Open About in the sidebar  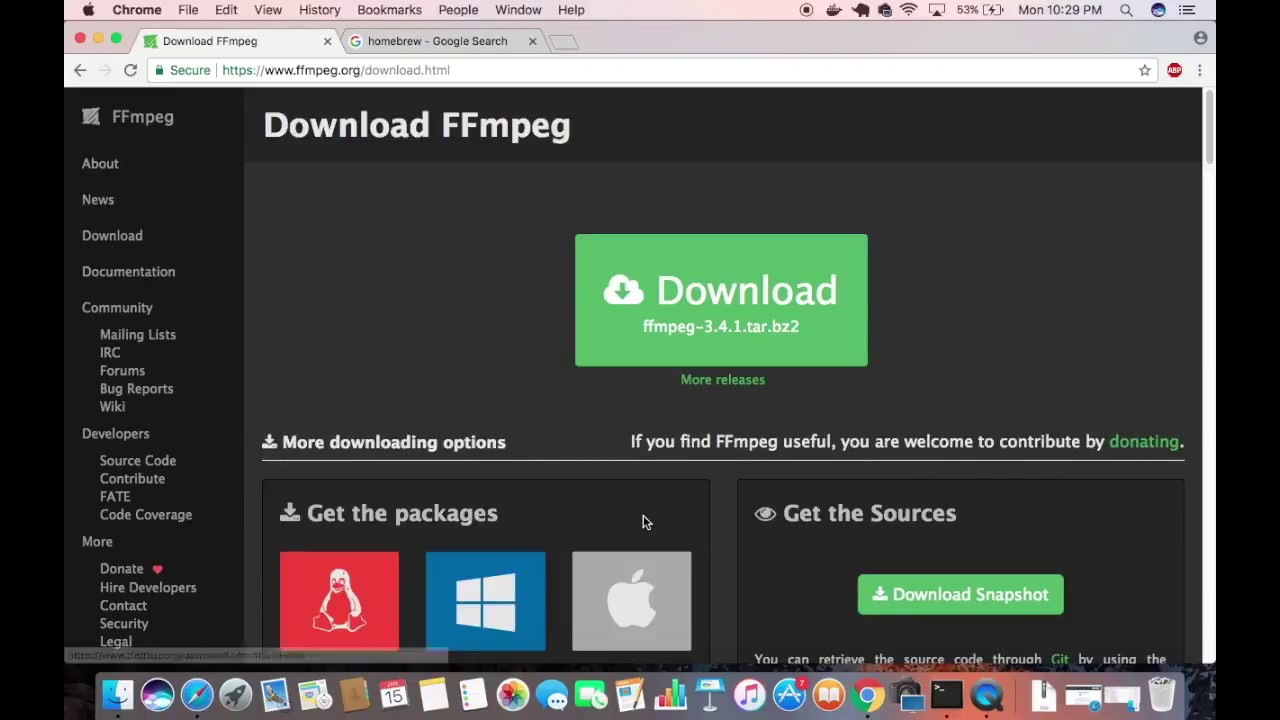100,163
